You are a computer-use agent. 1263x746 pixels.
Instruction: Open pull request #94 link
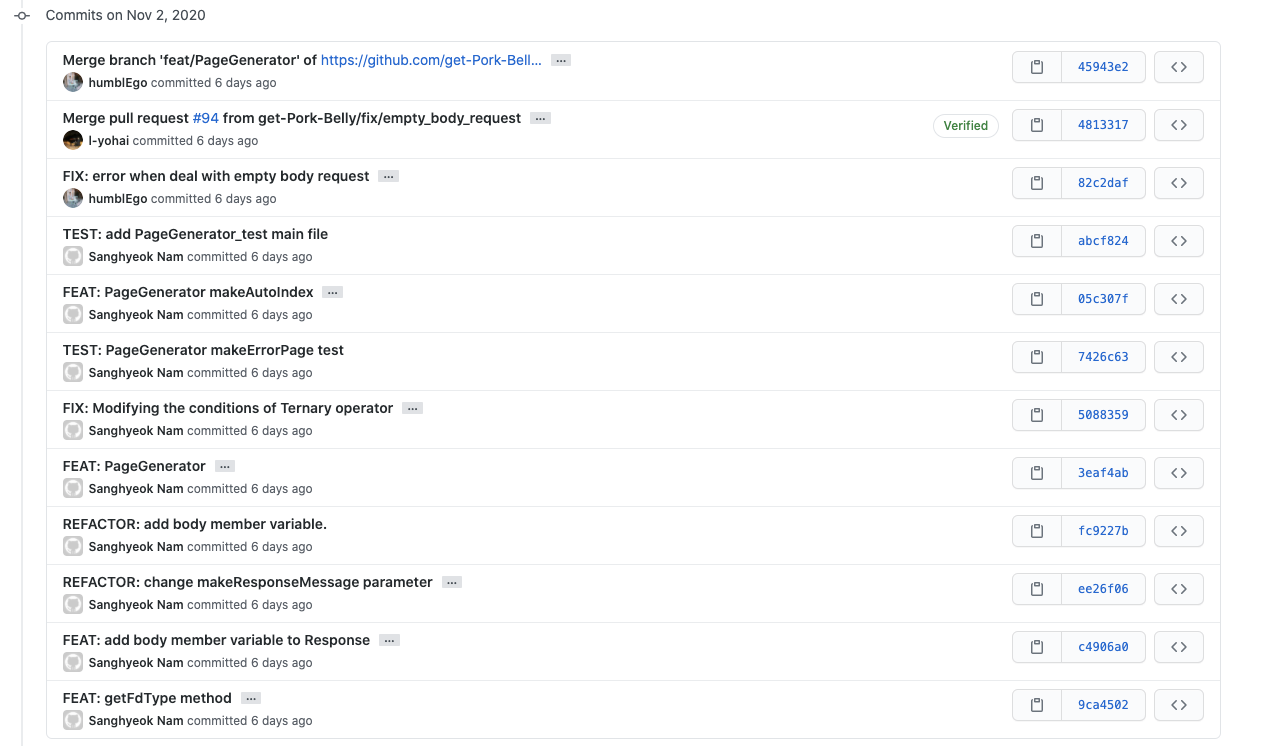(x=205, y=118)
